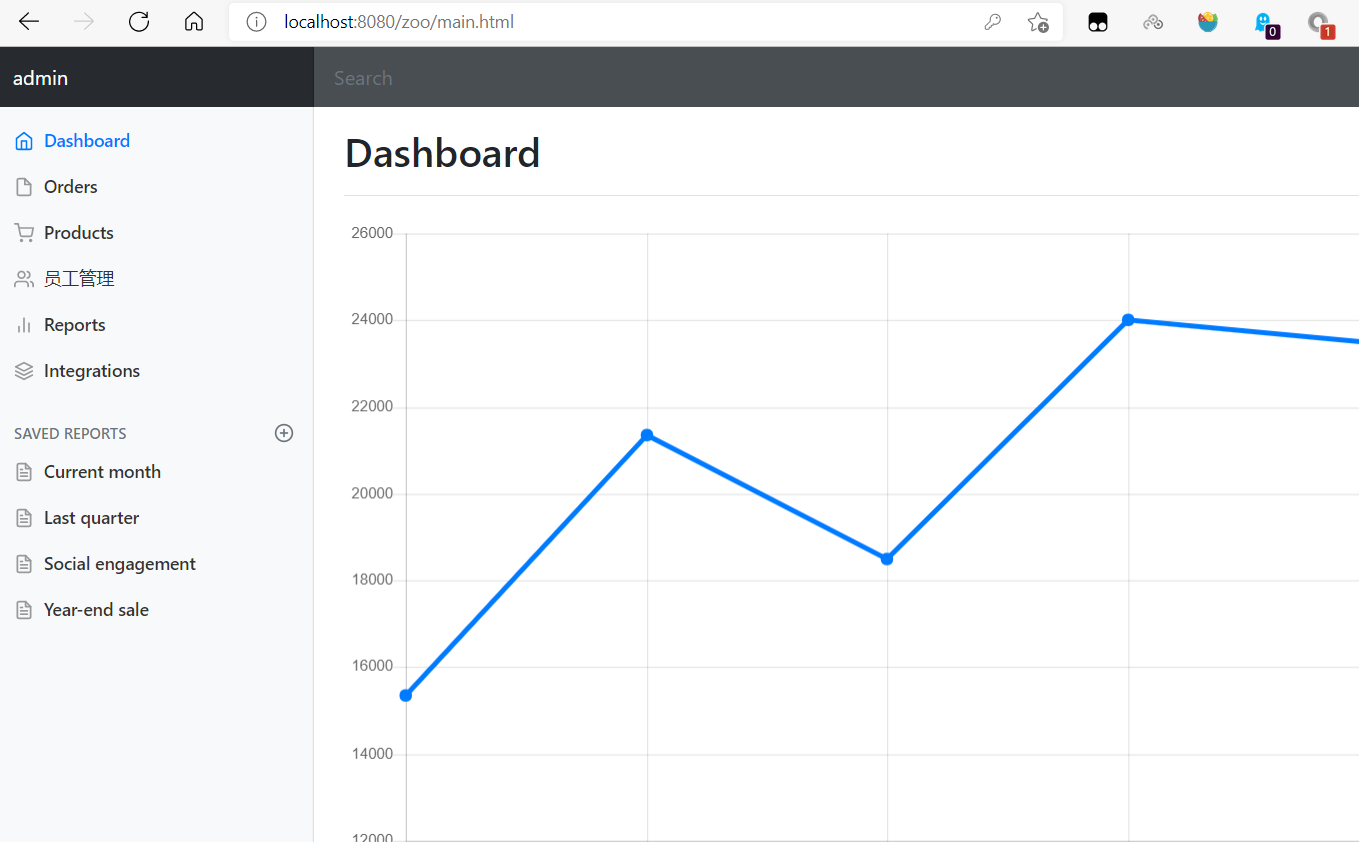Open the Orders page in sidebar
Image resolution: width=1359 pixels, height=842 pixels.
point(70,187)
